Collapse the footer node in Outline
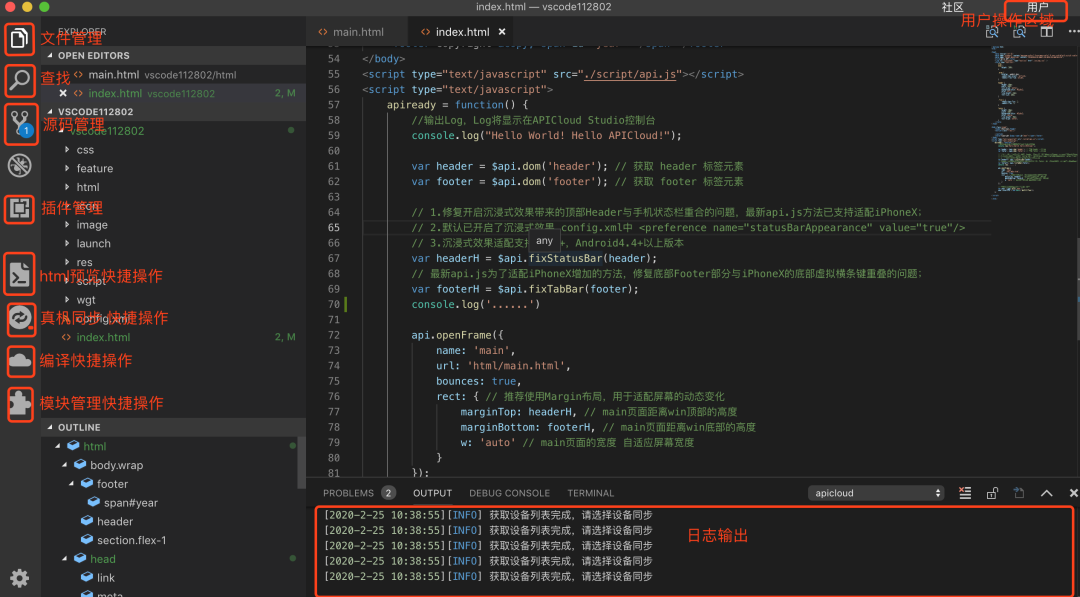This screenshot has height=597, width=1080. (x=72, y=483)
